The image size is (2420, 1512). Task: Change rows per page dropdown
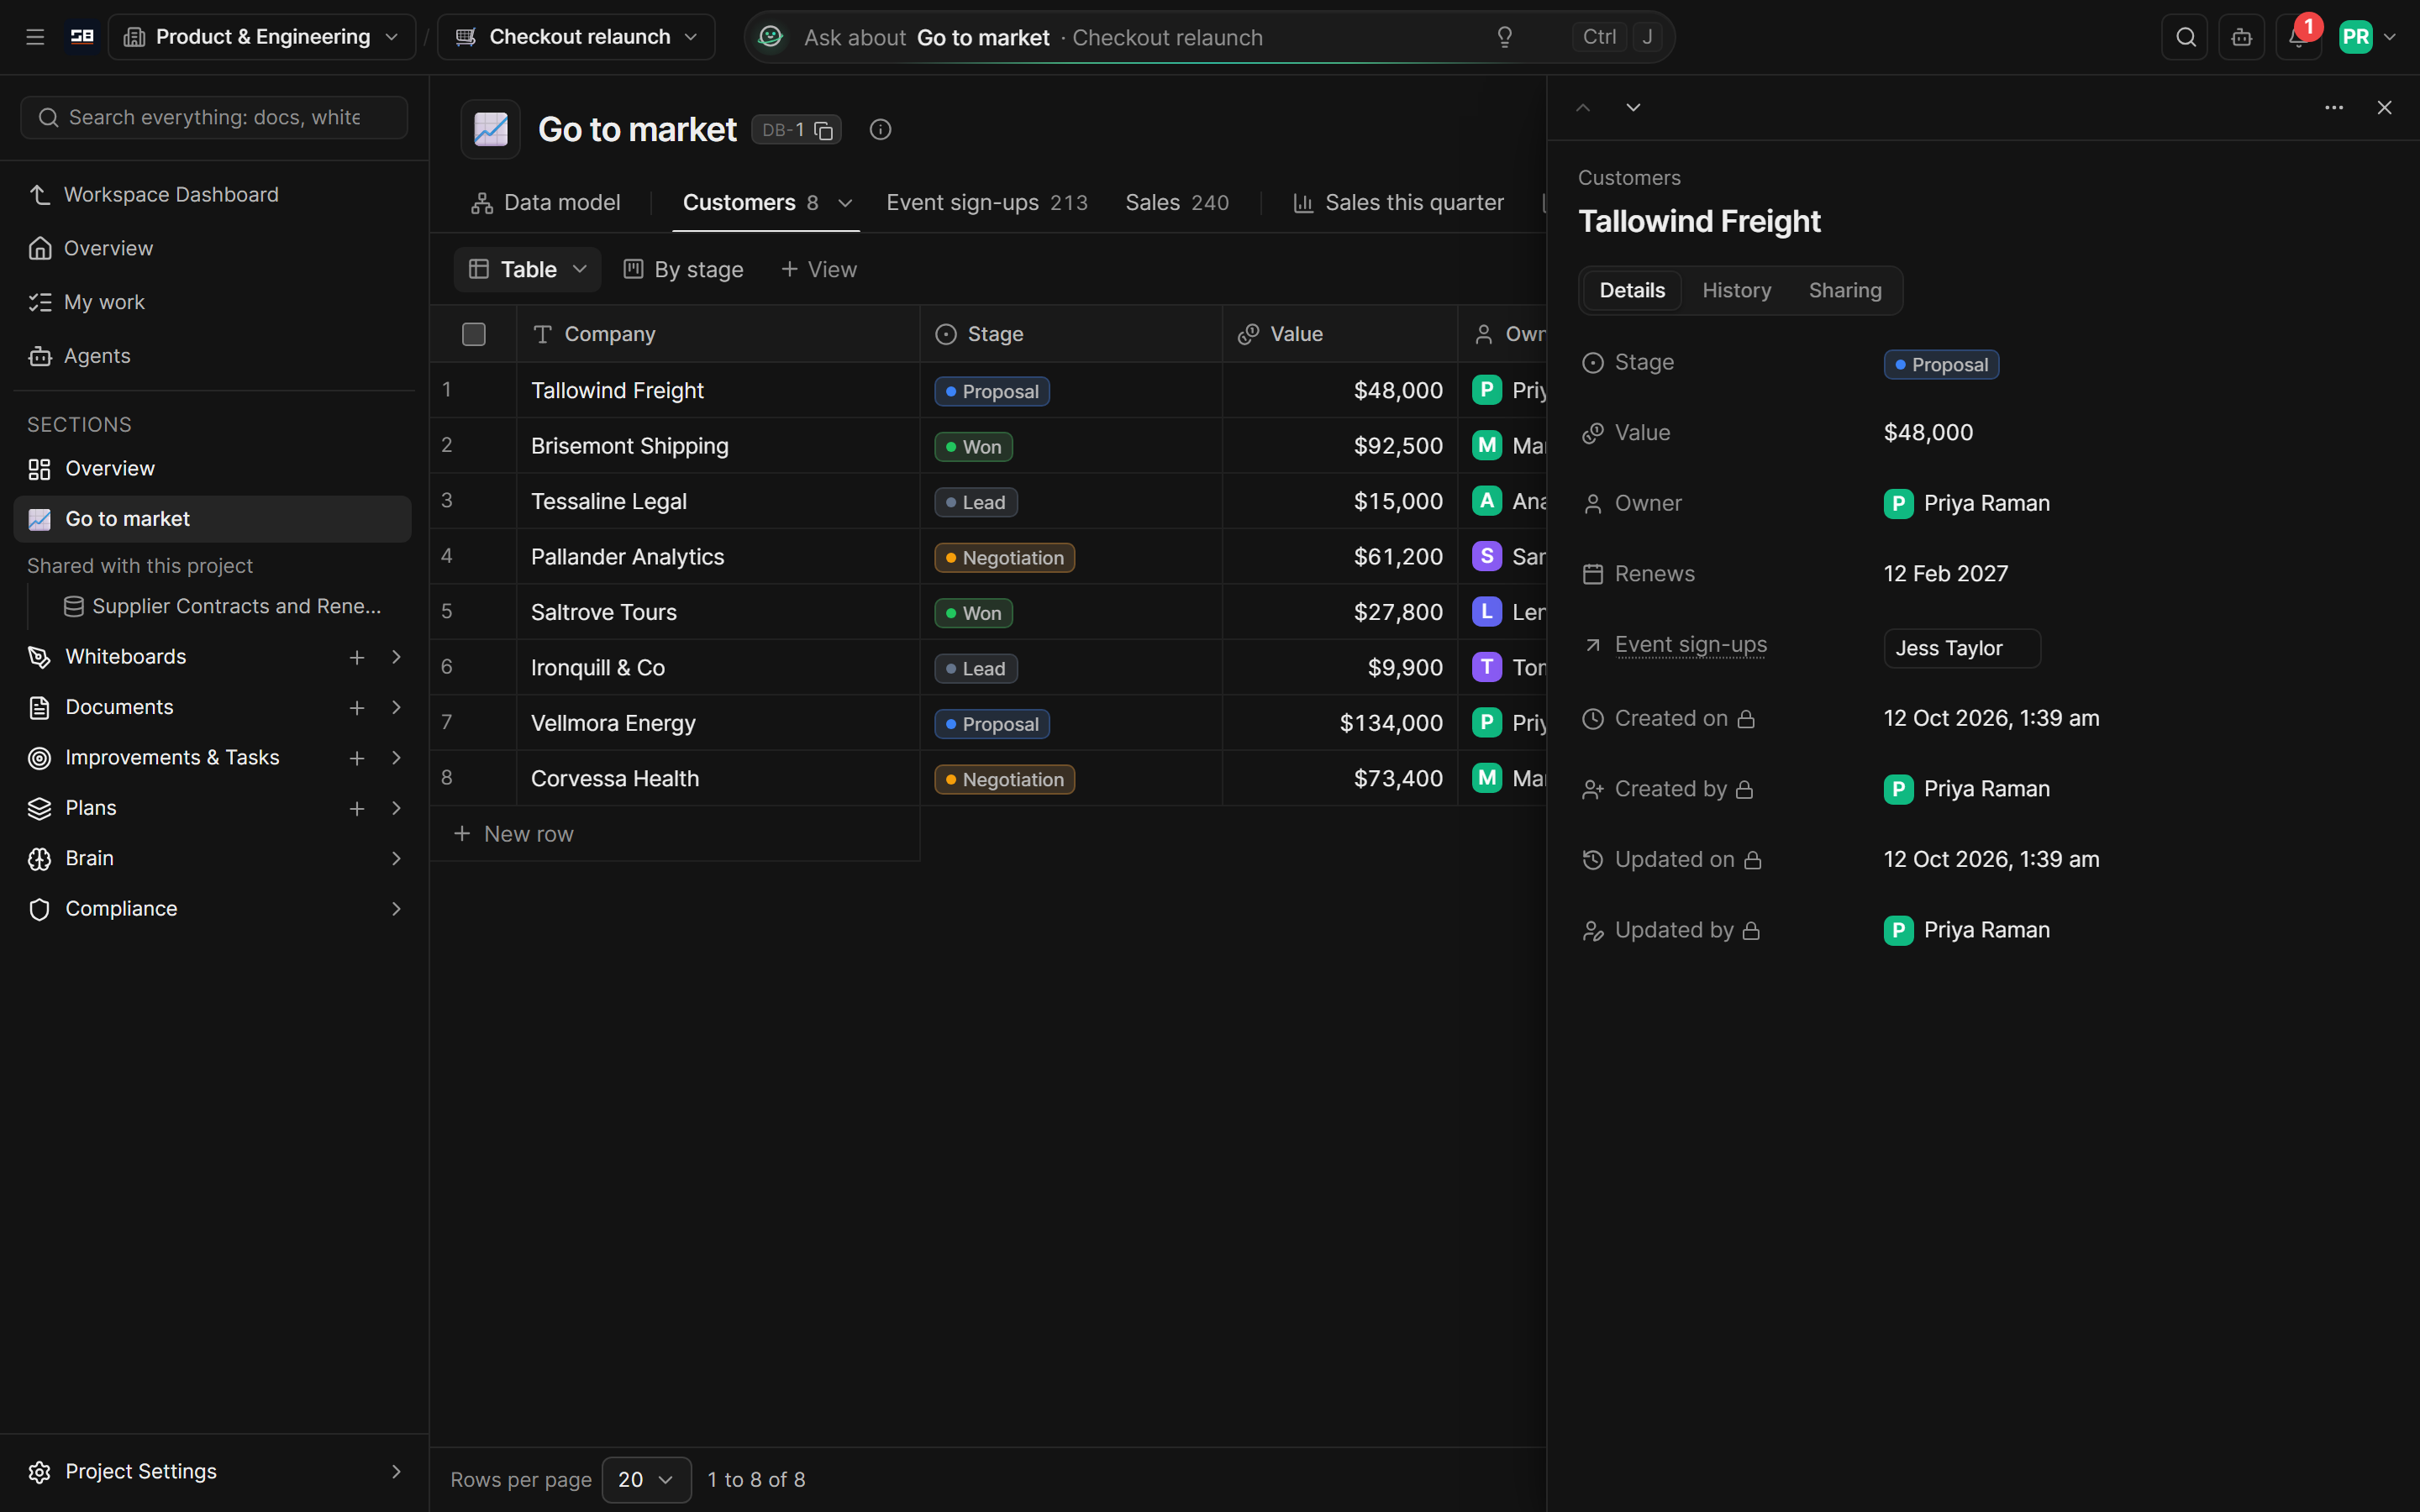click(x=646, y=1480)
